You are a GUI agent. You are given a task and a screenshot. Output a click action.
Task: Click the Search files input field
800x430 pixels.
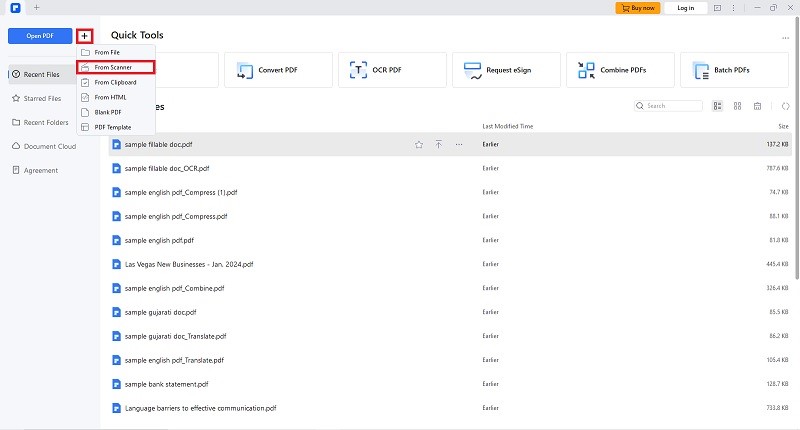668,106
